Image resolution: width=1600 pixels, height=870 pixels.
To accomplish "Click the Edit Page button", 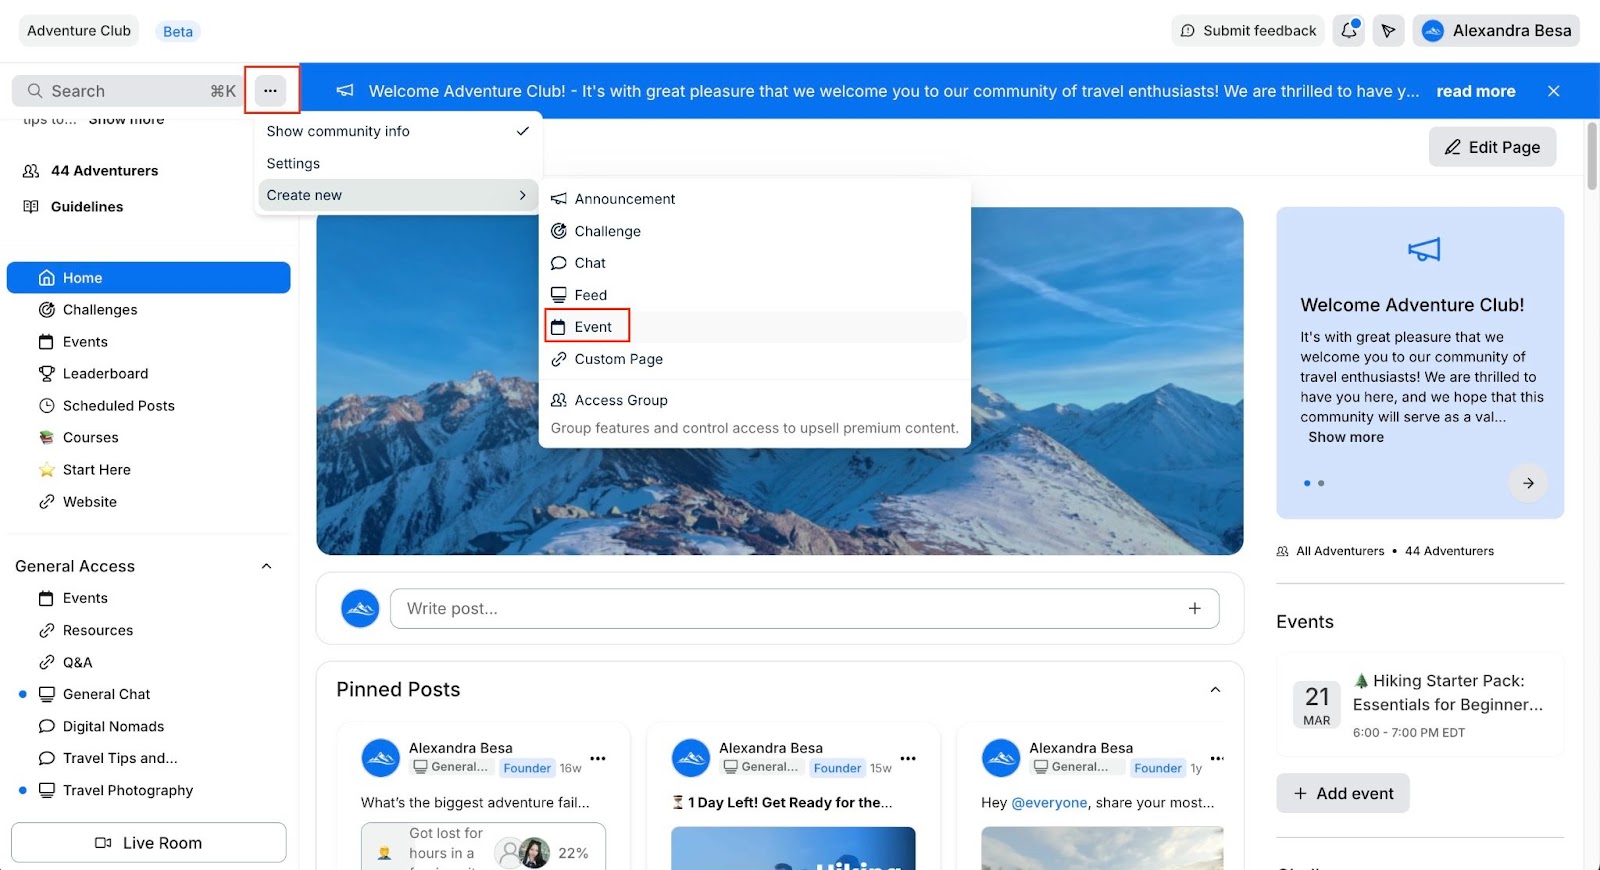I will [1492, 147].
